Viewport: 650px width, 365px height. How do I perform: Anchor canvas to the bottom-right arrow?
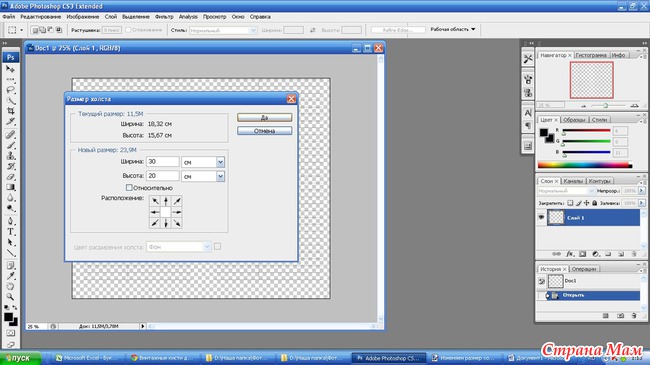[177, 223]
